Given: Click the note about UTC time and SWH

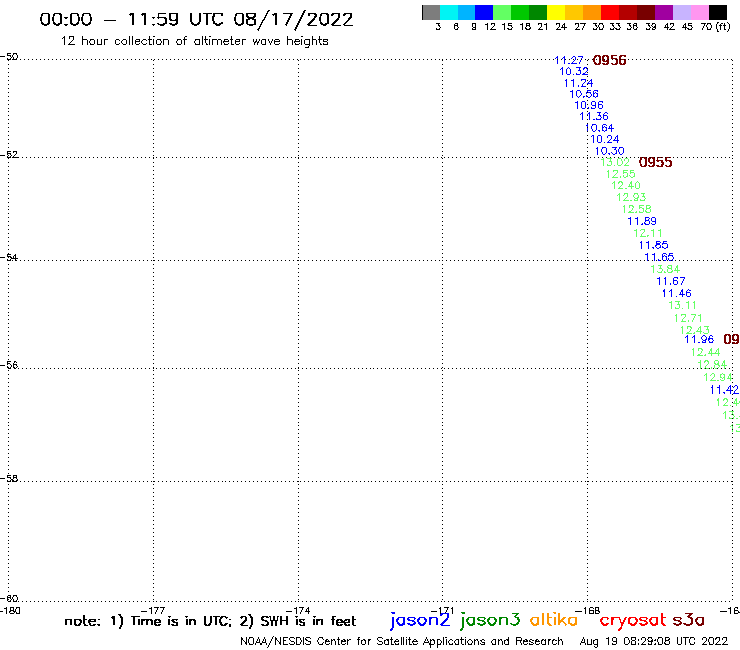Looking at the screenshot, I should pos(210,621).
